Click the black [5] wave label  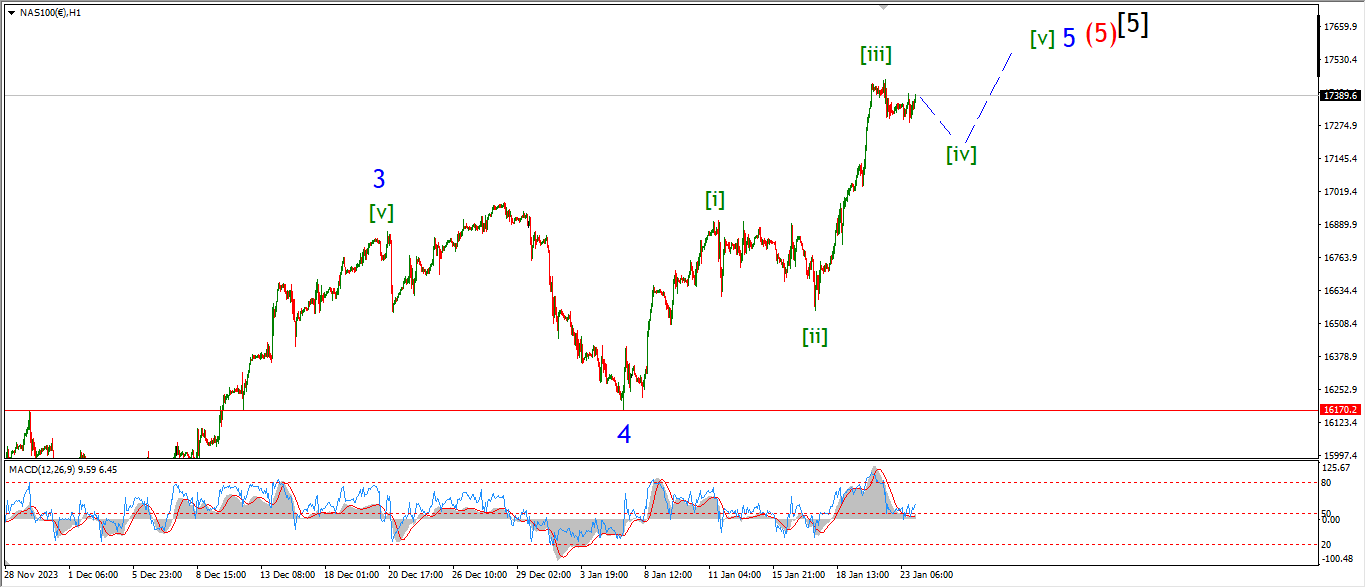(x=1133, y=24)
